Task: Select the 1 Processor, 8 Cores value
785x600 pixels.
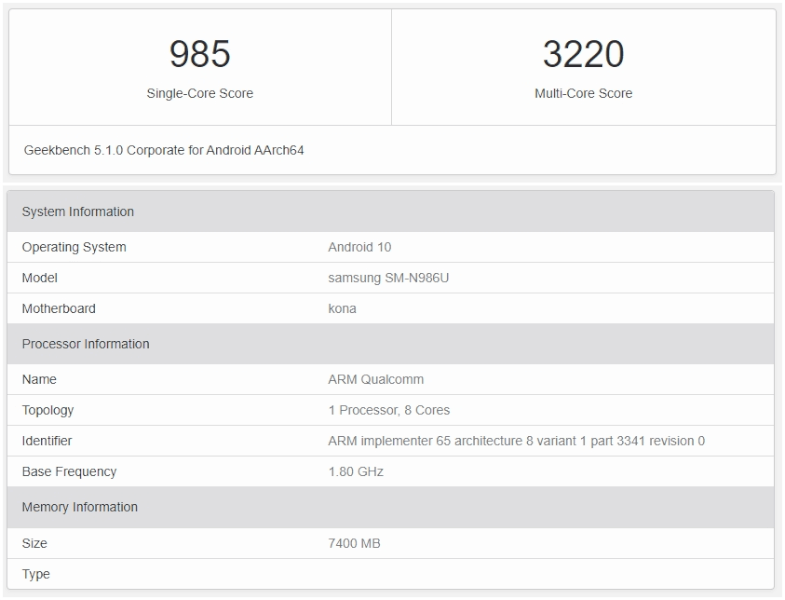Action: coord(389,410)
